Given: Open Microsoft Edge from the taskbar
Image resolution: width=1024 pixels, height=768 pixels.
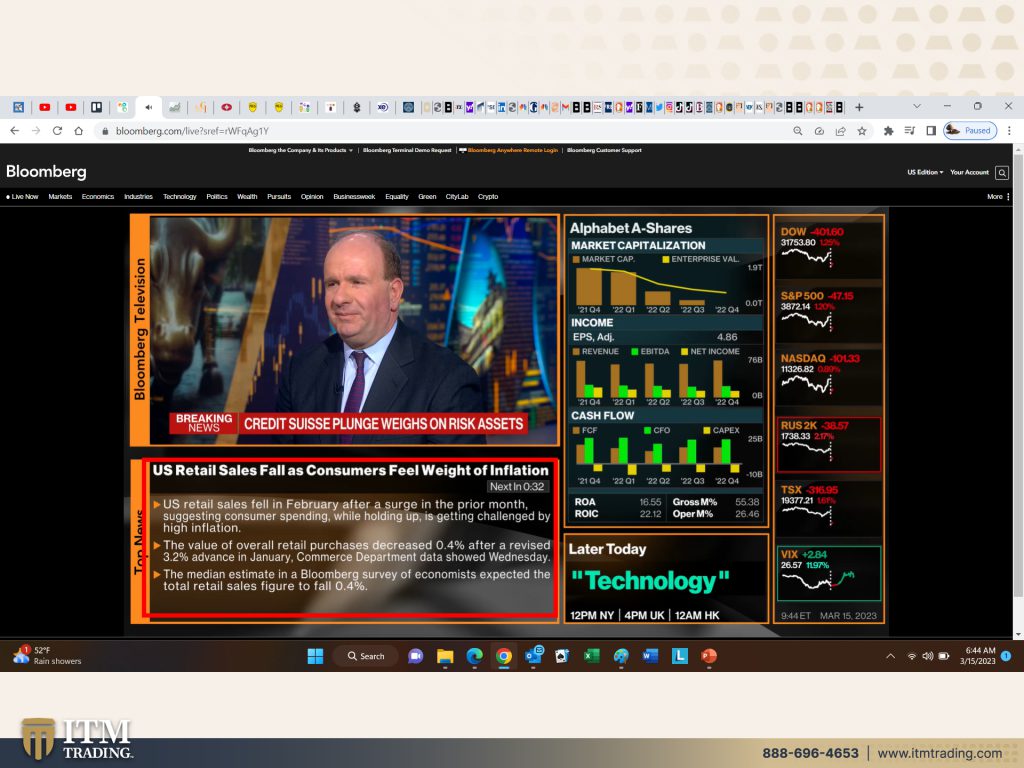Looking at the screenshot, I should point(475,656).
